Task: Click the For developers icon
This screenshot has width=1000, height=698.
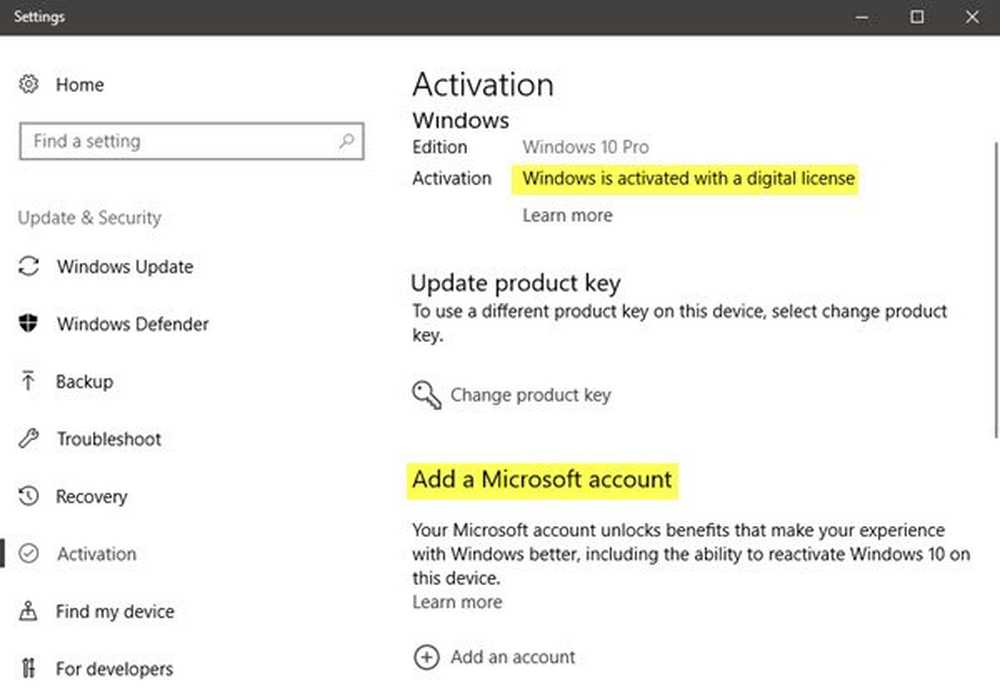Action: [x=27, y=668]
